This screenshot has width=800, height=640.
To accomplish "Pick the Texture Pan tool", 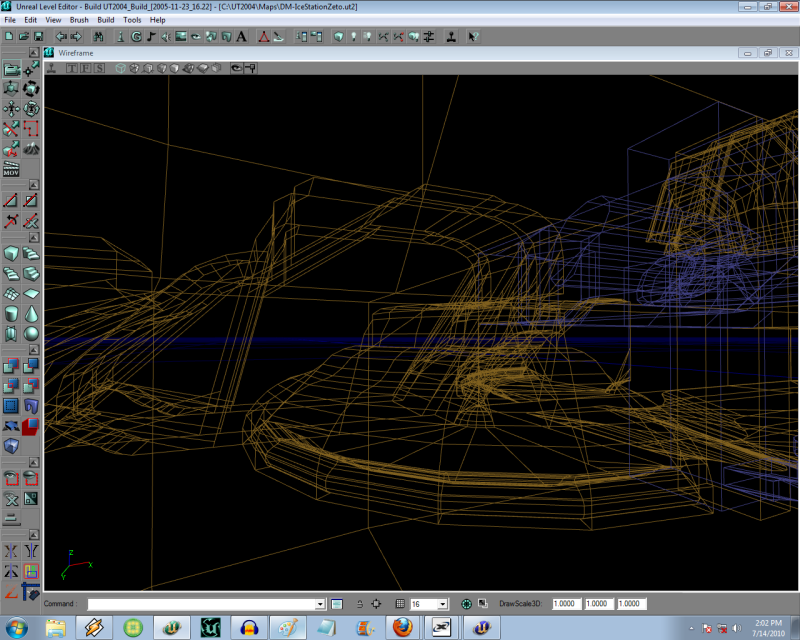I will [x=11, y=109].
